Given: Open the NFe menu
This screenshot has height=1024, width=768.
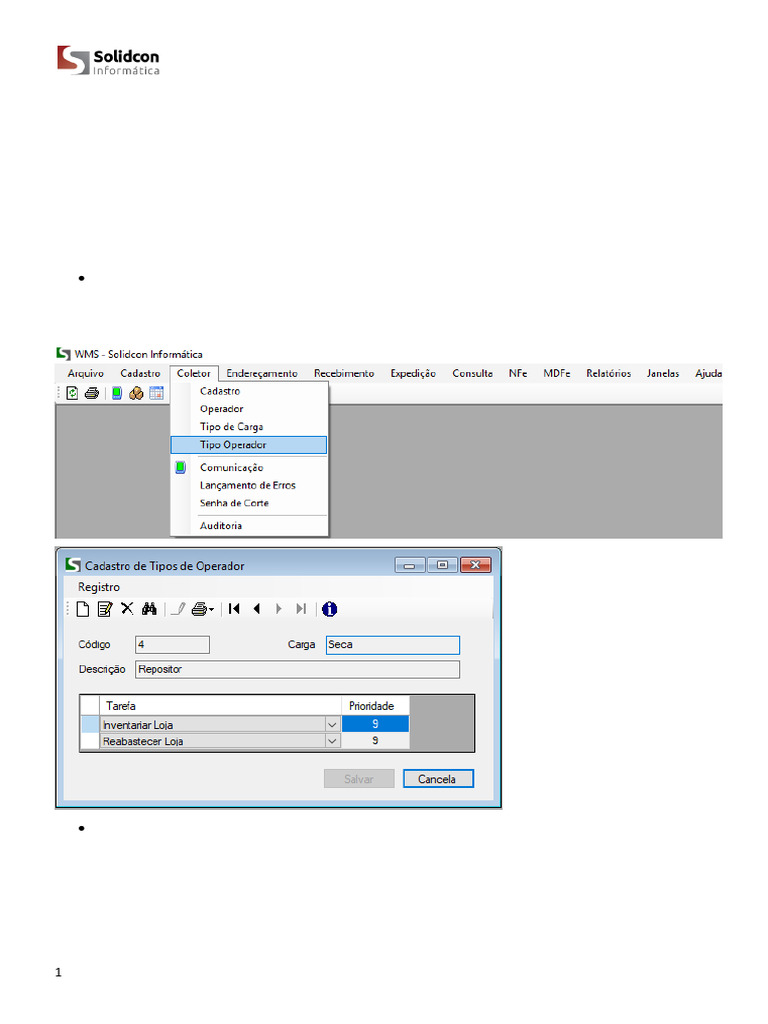Looking at the screenshot, I should coord(518,374).
